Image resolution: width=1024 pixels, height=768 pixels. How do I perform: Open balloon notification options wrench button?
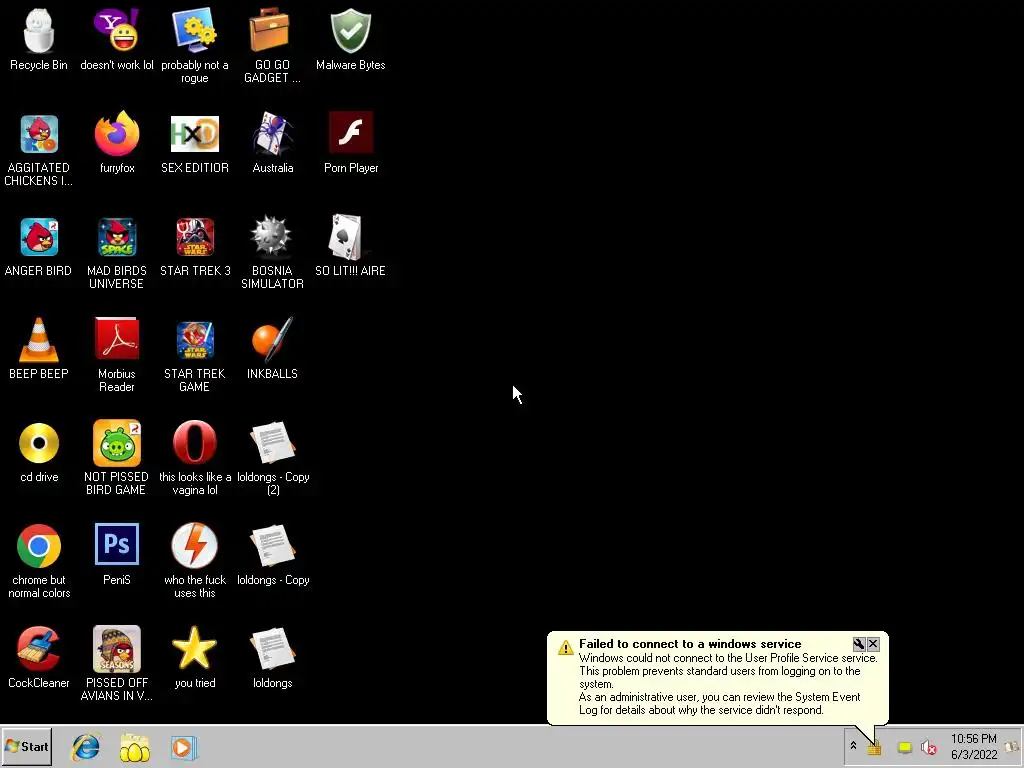[x=859, y=644]
